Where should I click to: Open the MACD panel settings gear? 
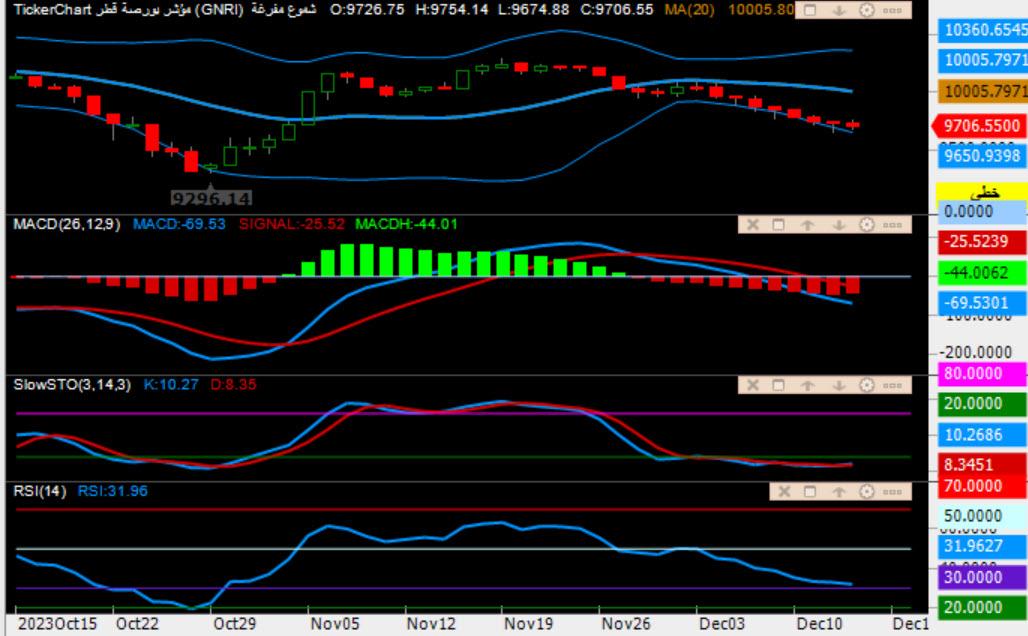[x=867, y=225]
